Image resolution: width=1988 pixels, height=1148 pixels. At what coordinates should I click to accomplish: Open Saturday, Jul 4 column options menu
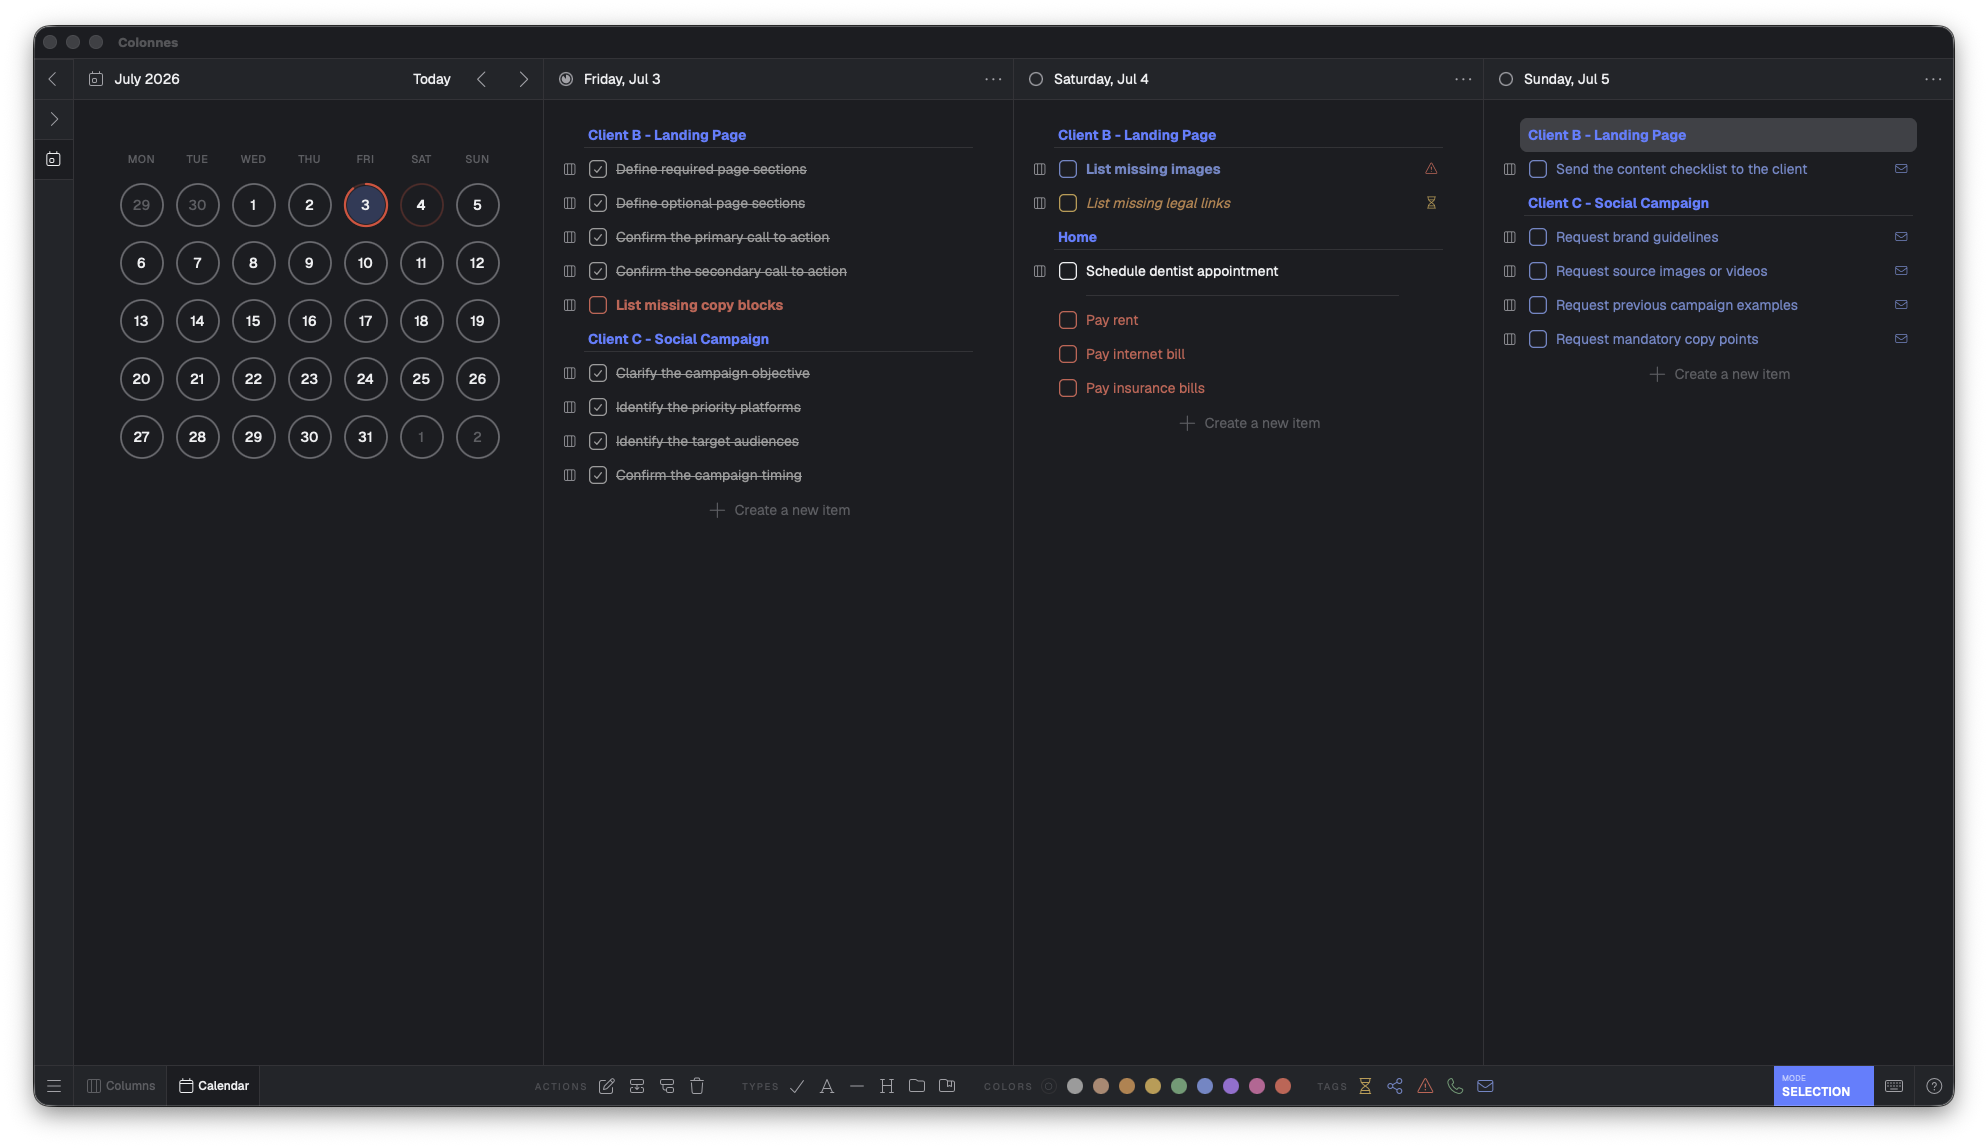[1463, 79]
